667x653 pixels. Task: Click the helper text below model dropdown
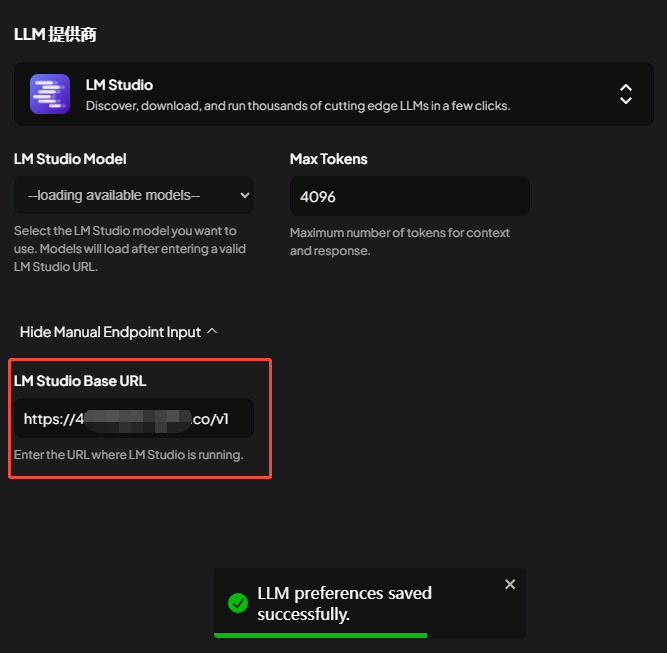point(130,249)
